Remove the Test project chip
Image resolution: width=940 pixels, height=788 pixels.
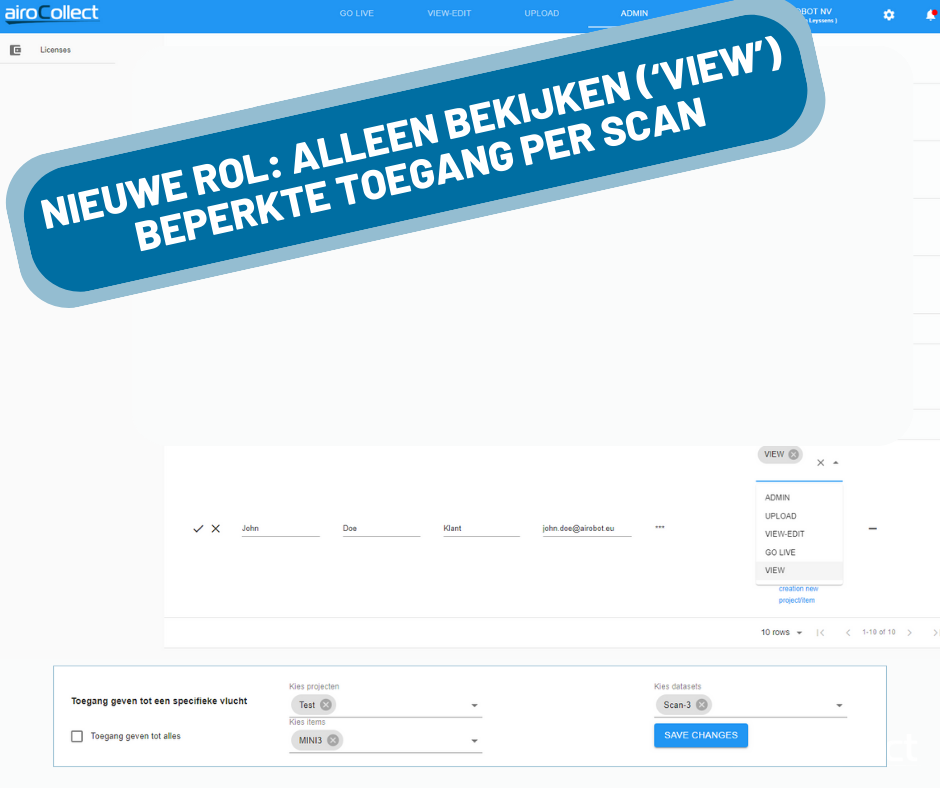[x=326, y=705]
